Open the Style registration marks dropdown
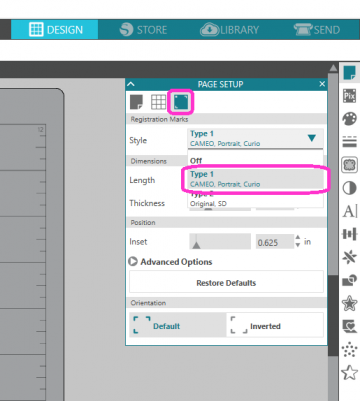 [x=255, y=139]
